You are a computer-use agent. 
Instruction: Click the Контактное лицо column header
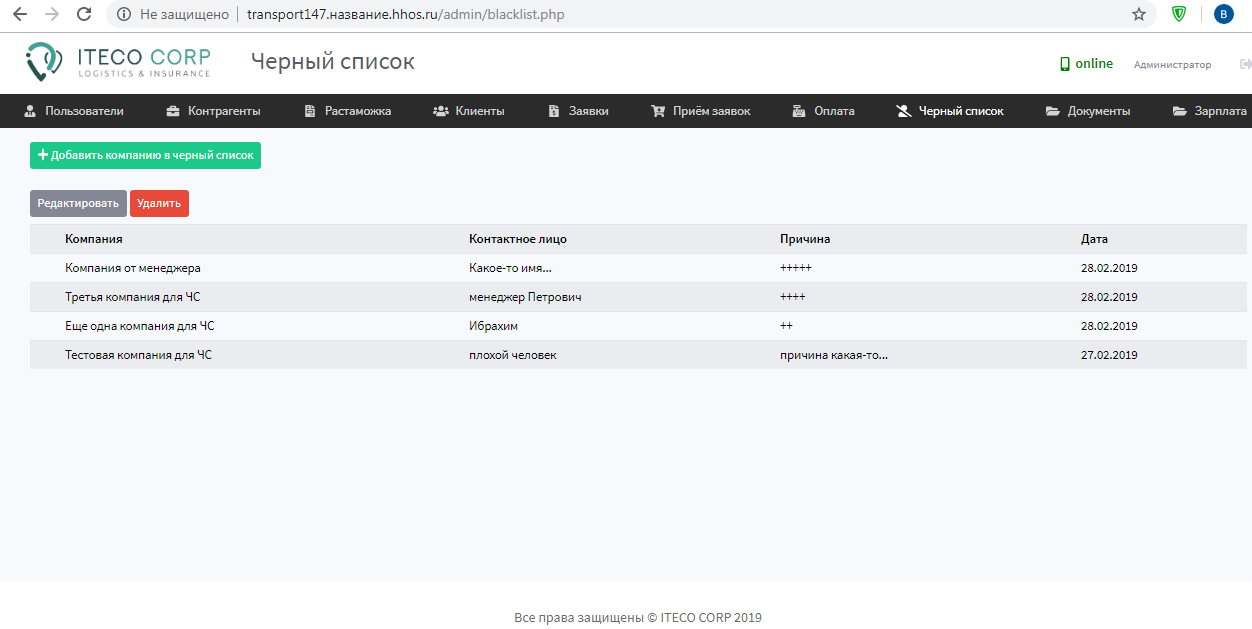(x=518, y=239)
